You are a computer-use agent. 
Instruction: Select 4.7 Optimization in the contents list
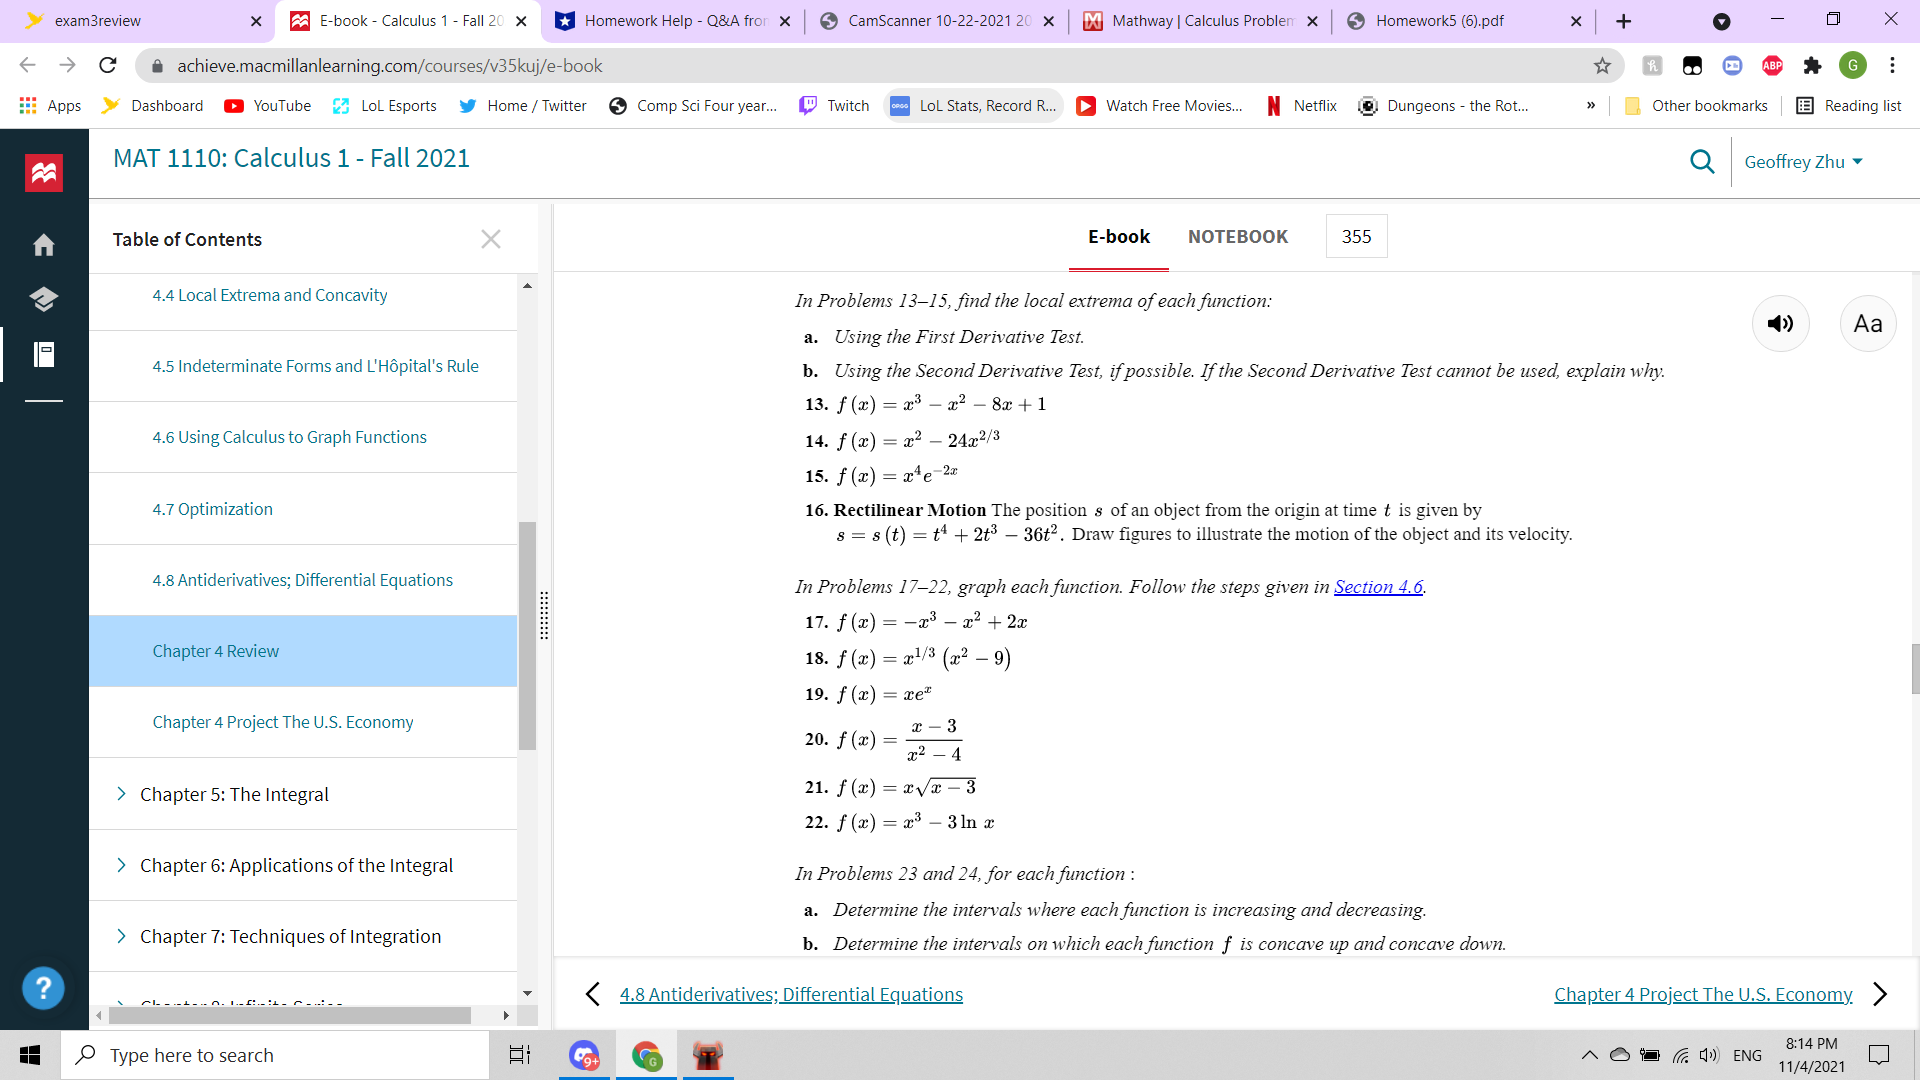pyautogui.click(x=212, y=509)
